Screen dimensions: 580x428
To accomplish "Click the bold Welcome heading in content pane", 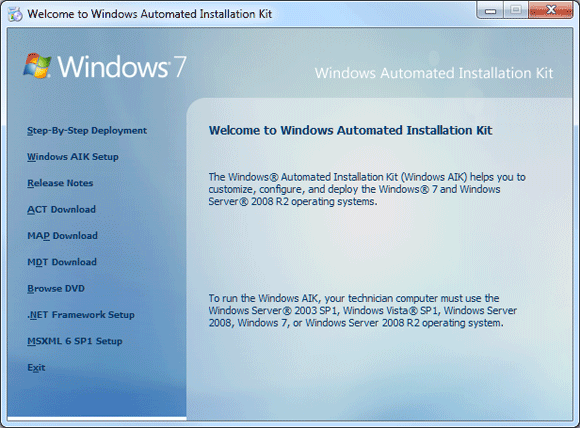I will point(350,131).
